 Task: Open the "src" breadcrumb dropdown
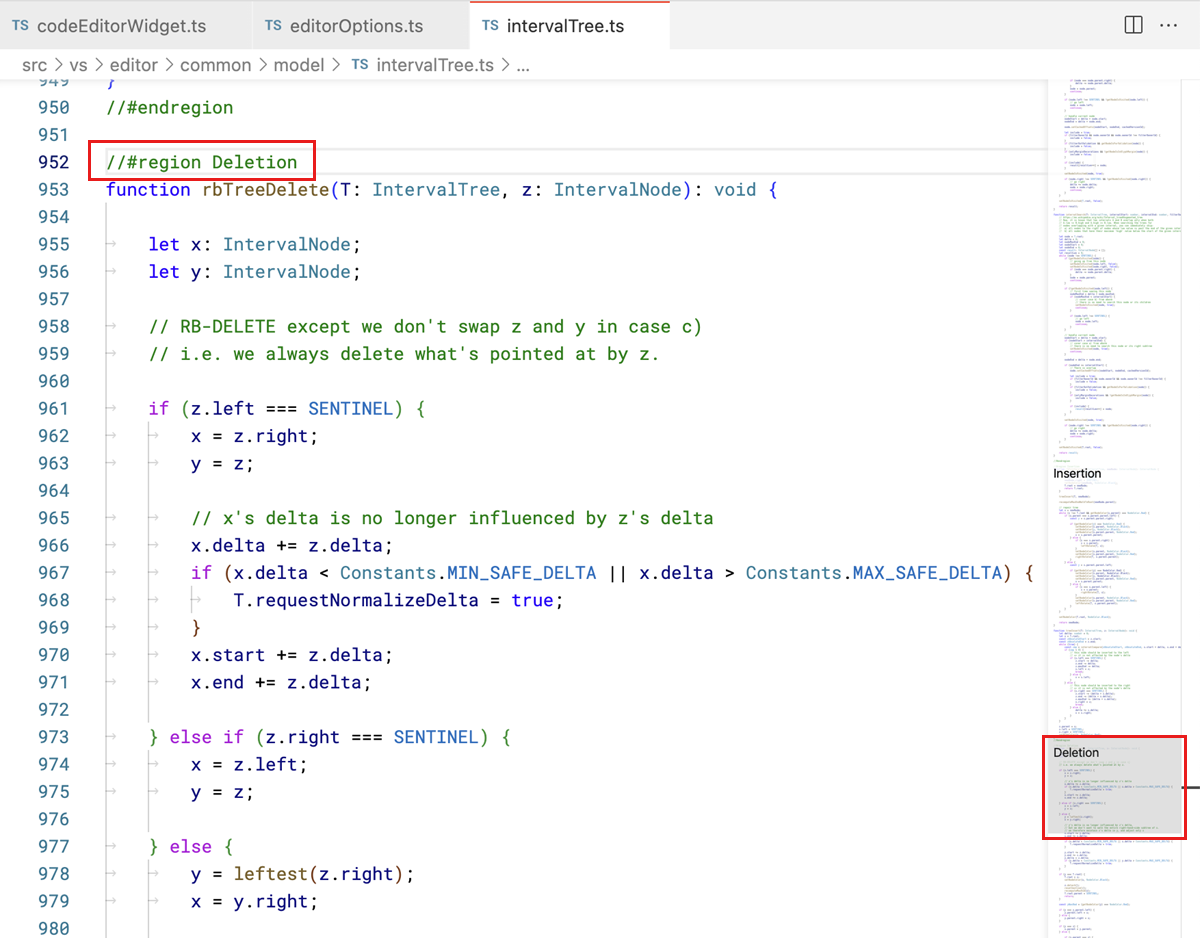click(x=34, y=64)
